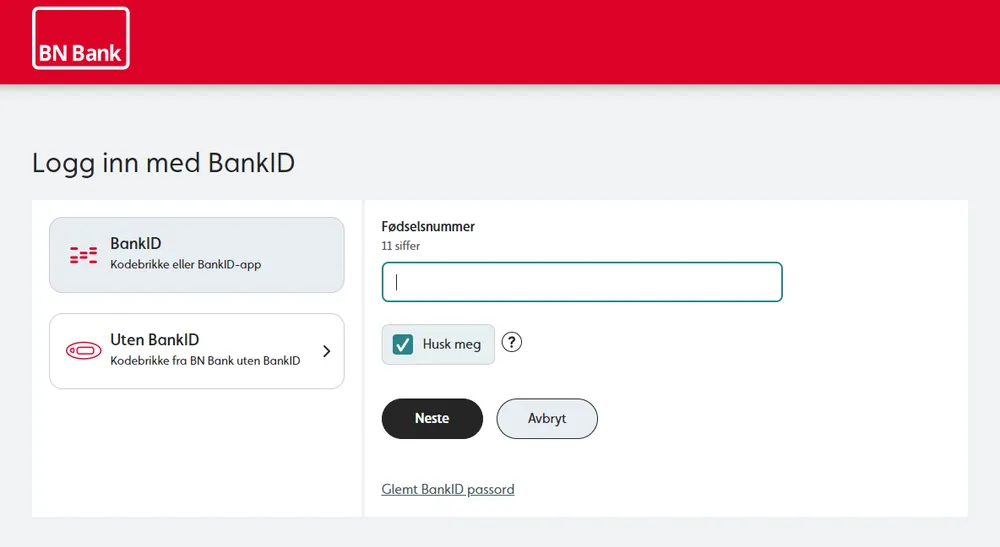This screenshot has width=1000, height=547.
Task: Click the Husk meg label text
Action: tap(452, 344)
